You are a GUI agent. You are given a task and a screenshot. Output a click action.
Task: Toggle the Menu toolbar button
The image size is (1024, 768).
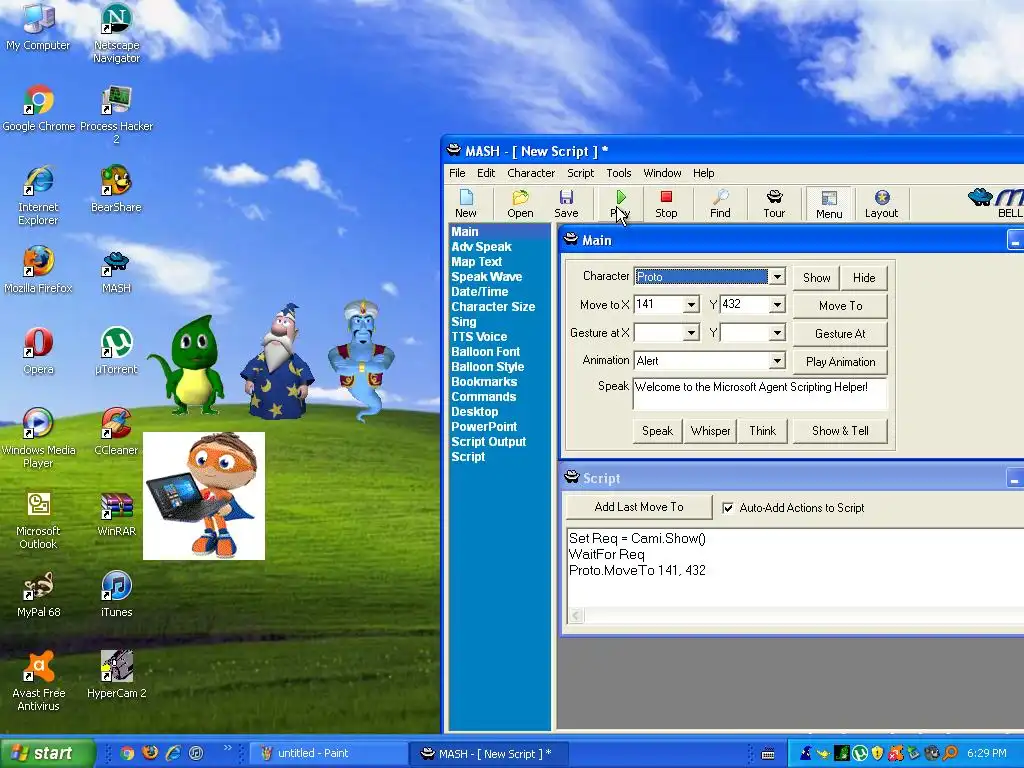(829, 204)
